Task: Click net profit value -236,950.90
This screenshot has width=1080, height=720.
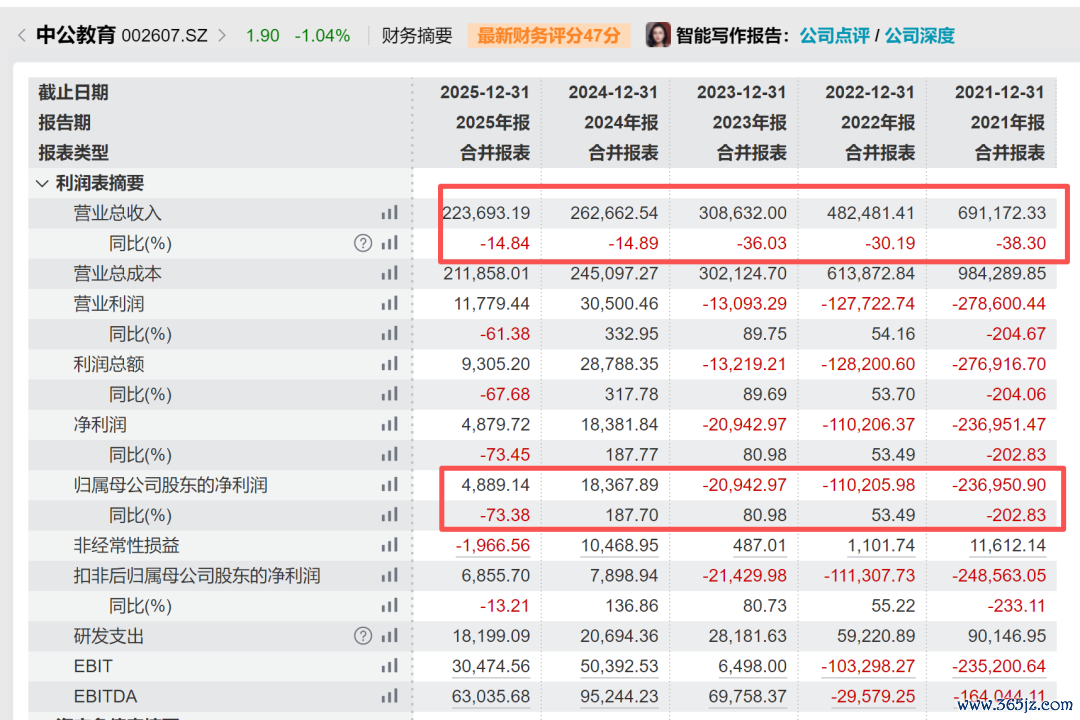Action: click(999, 485)
